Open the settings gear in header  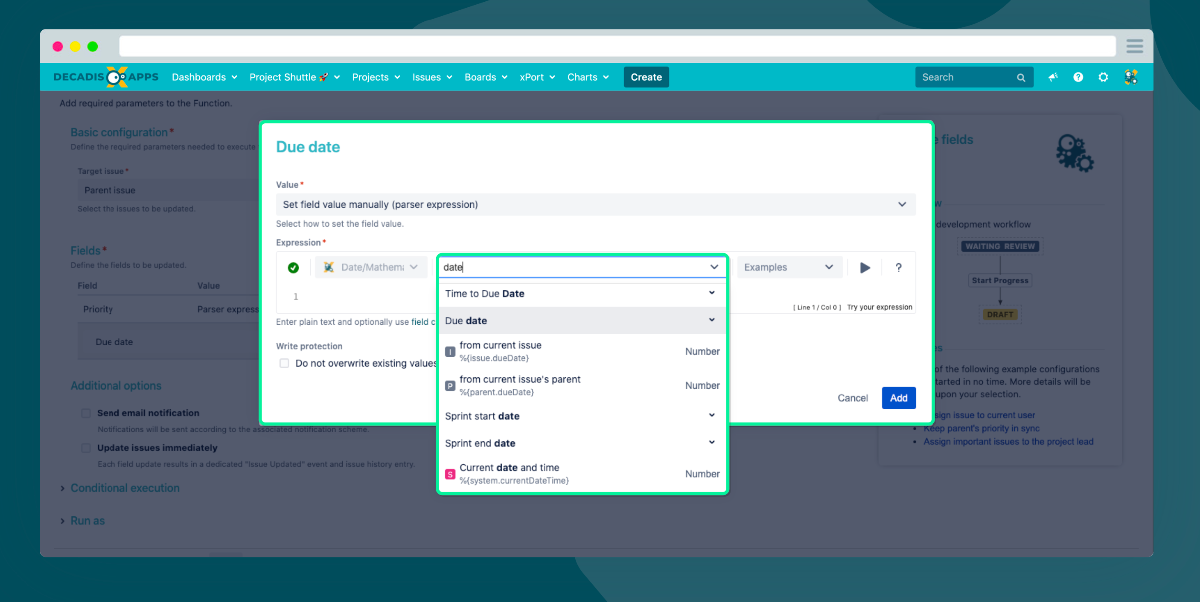[x=1103, y=77]
